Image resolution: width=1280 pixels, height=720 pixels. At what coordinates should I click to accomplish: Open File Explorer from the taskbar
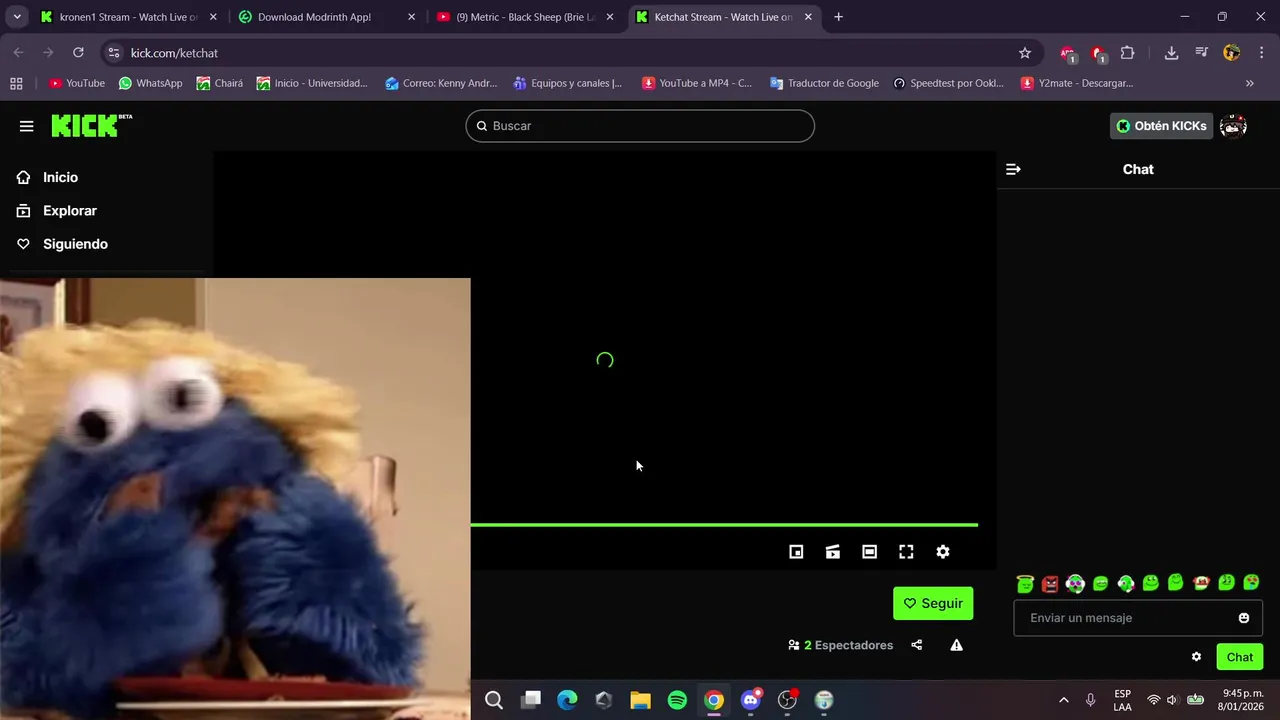click(x=640, y=700)
